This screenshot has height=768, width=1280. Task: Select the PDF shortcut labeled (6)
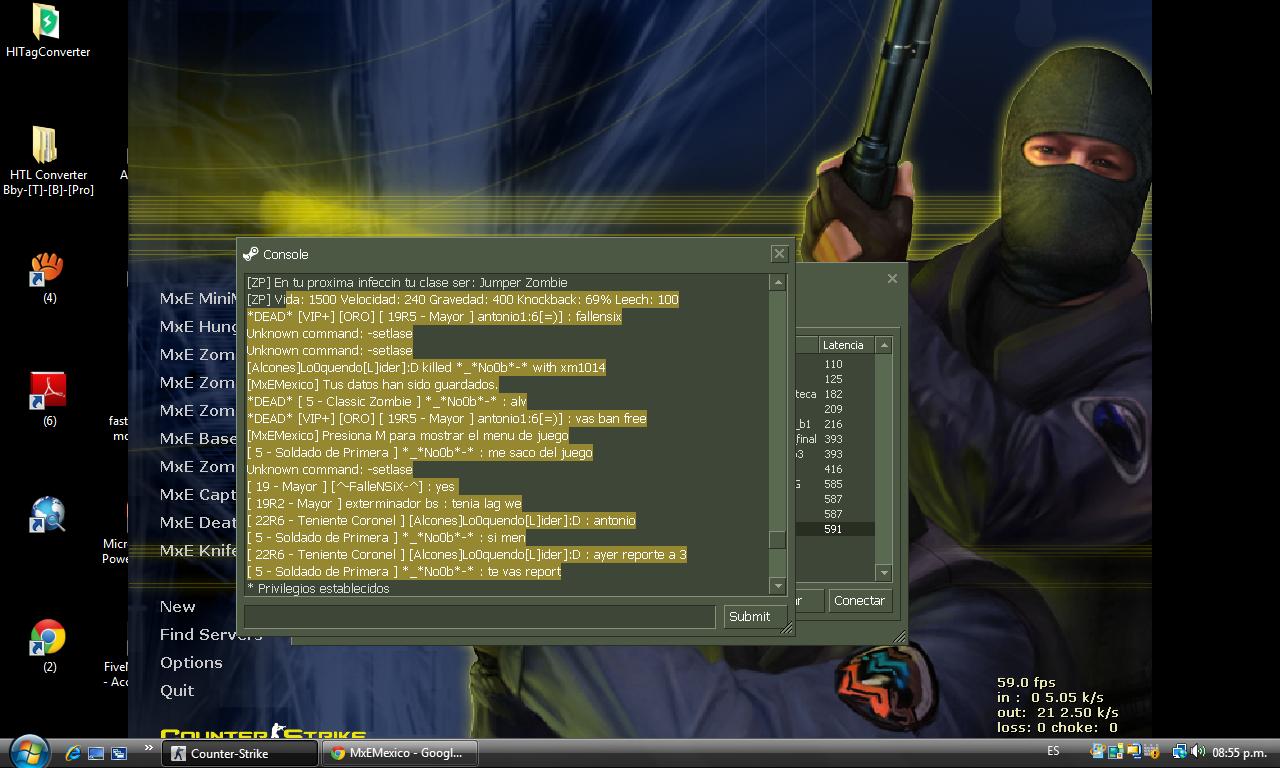(x=47, y=398)
